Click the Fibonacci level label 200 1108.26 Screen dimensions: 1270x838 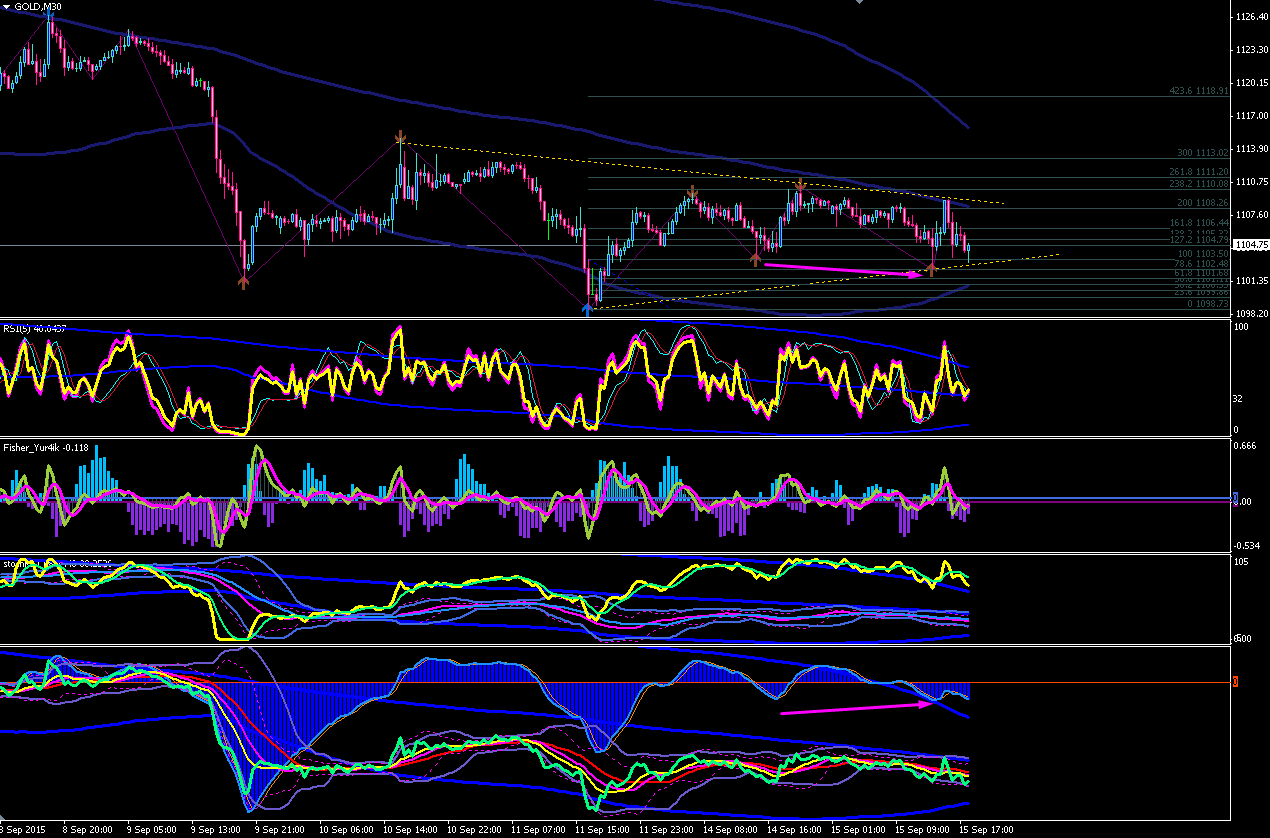(x=1202, y=203)
